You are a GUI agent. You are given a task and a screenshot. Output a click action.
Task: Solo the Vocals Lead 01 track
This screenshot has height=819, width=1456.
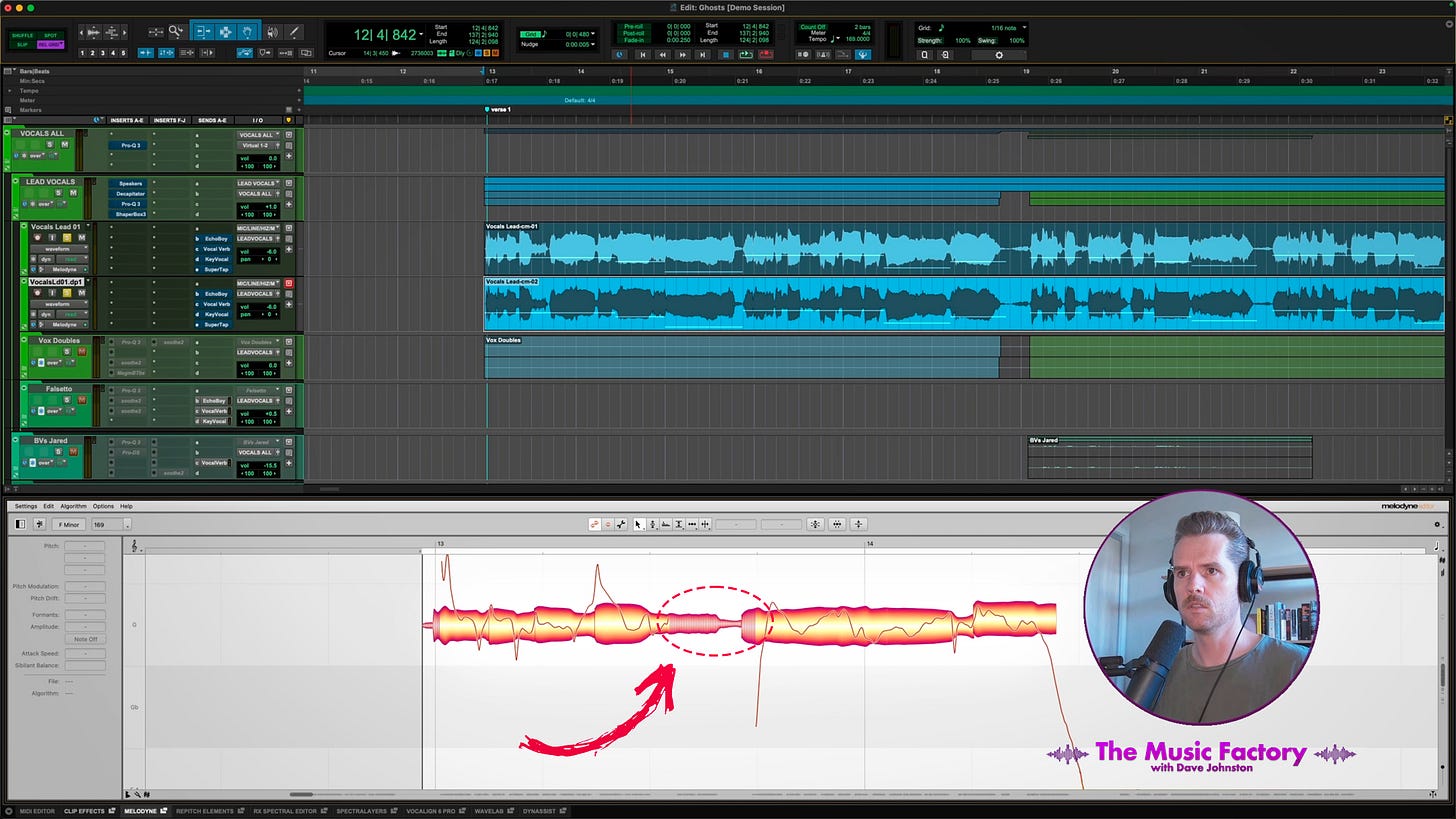click(67, 238)
